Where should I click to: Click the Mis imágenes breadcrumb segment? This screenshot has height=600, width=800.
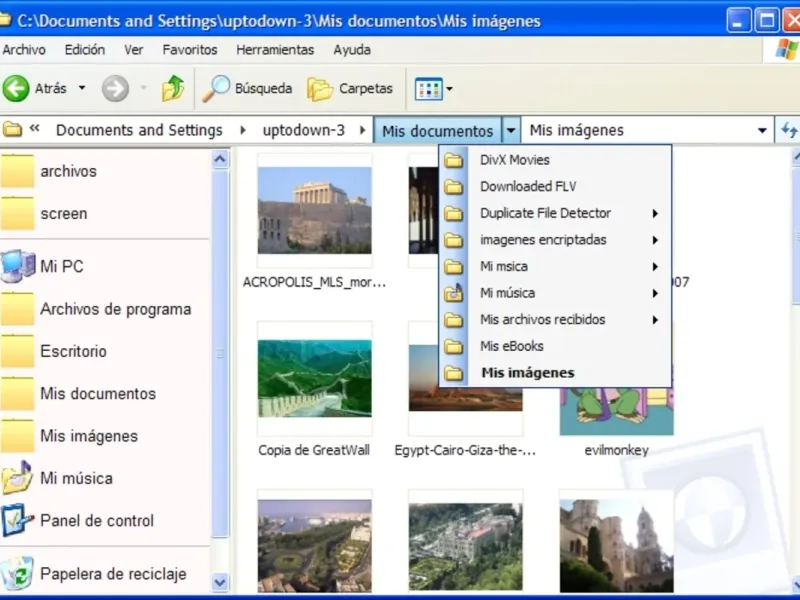pyautogui.click(x=577, y=130)
